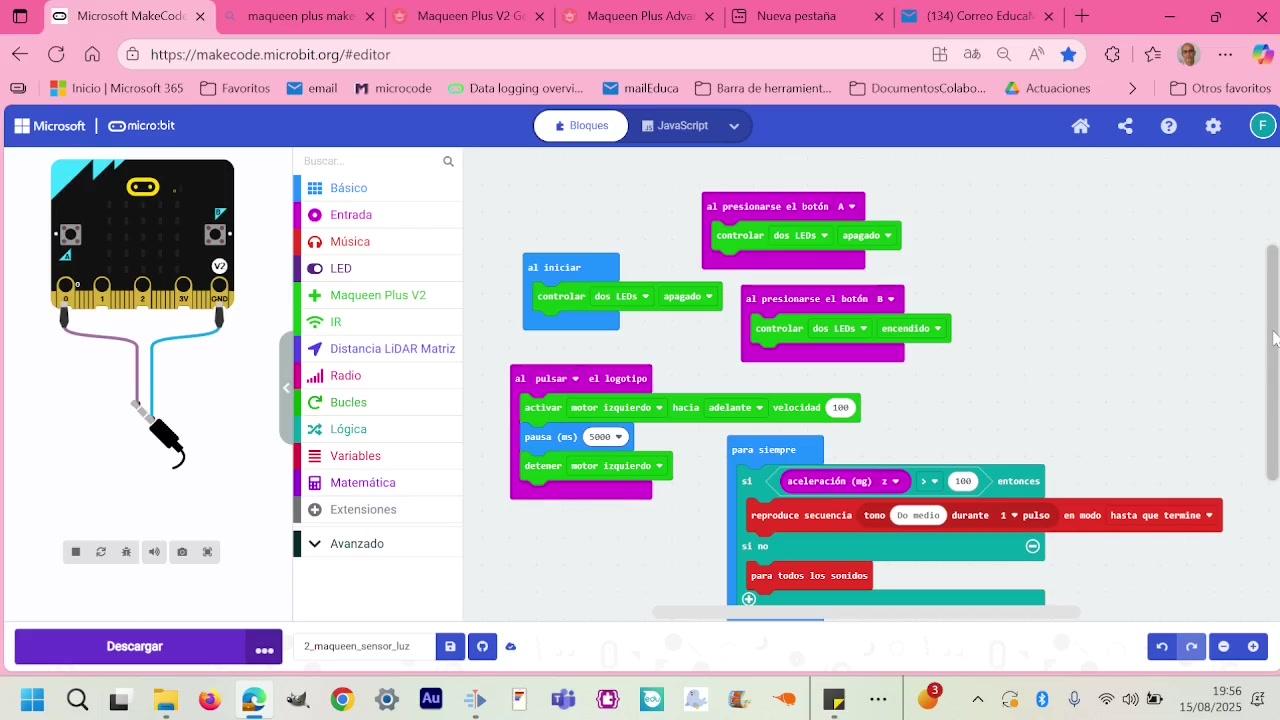Create a GitHub repository for the project
This screenshot has width=1280, height=720.
click(x=482, y=647)
